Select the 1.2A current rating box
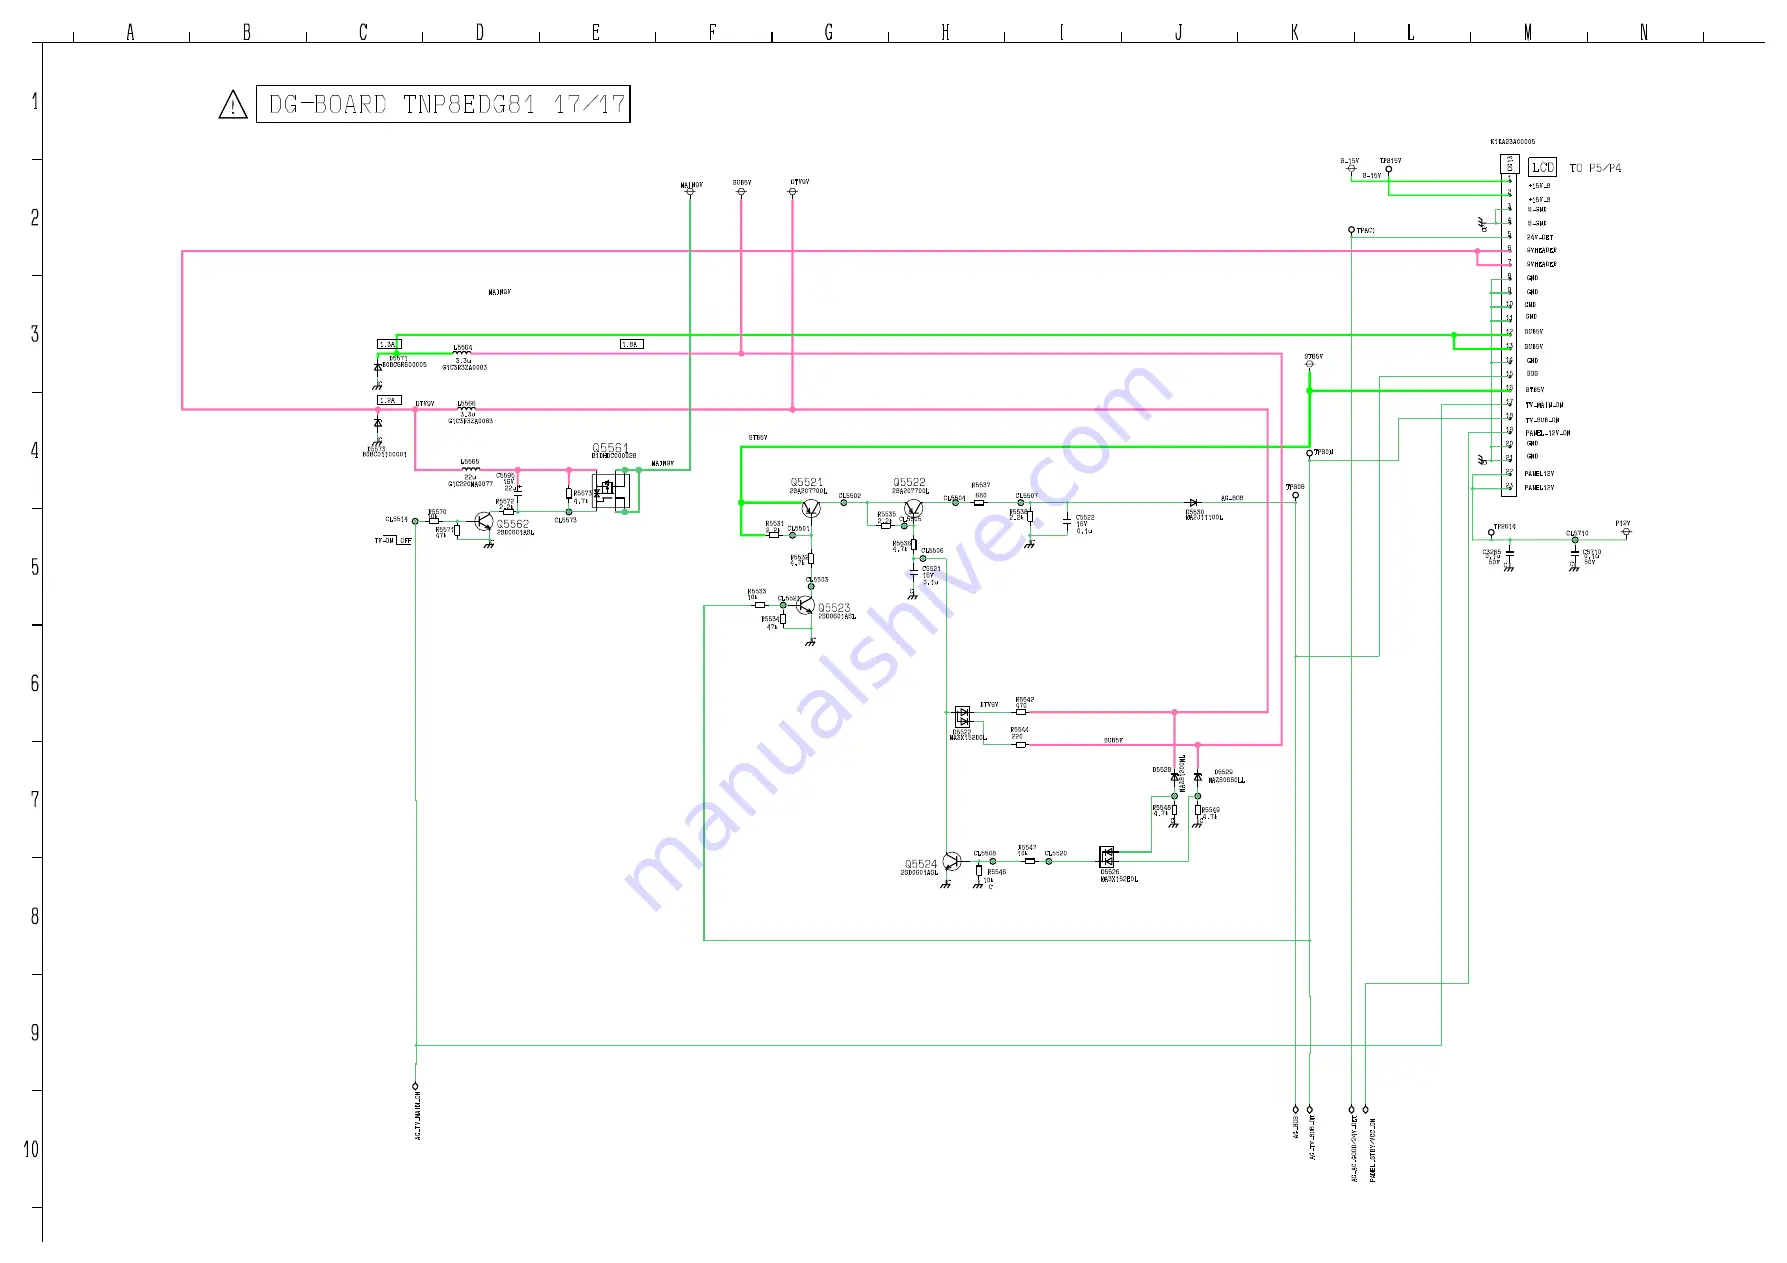The width and height of the screenshot is (1787, 1263). point(389,400)
